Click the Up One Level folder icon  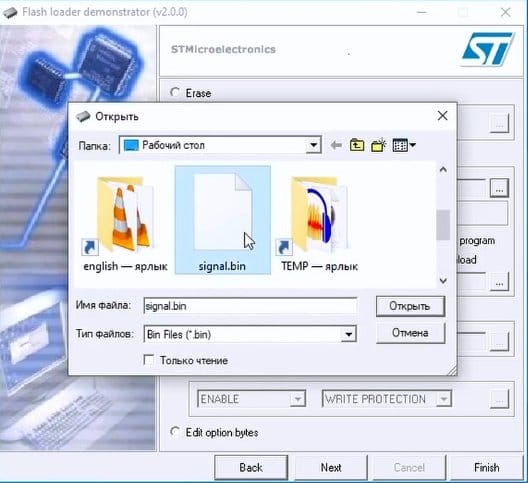click(x=357, y=145)
